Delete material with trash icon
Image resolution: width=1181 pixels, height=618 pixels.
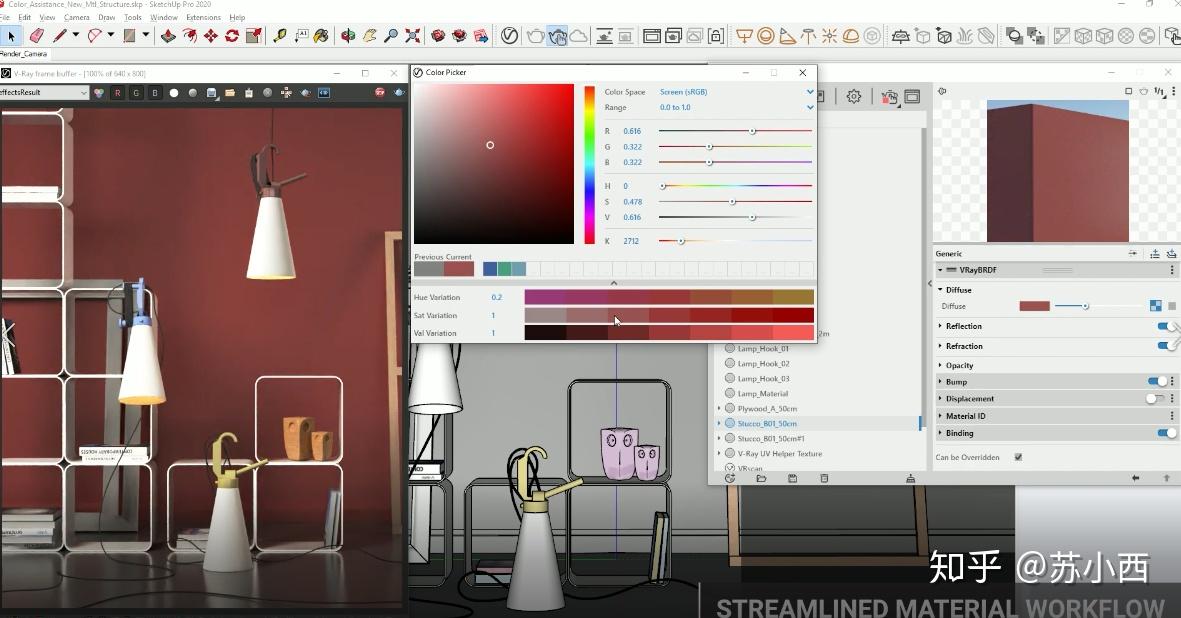point(824,478)
